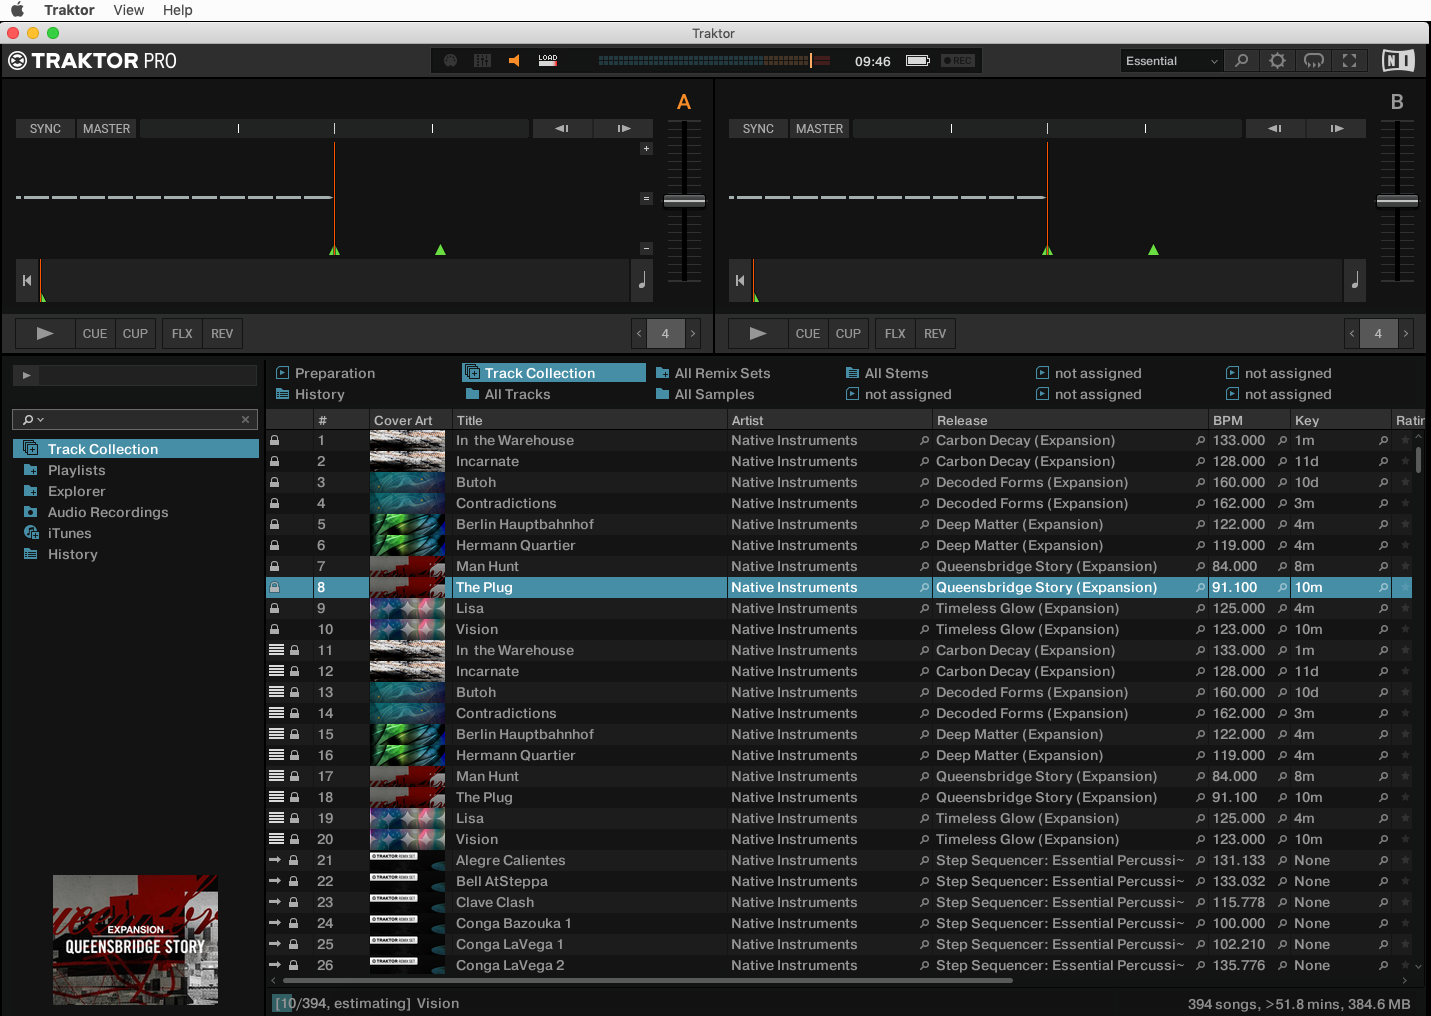Toggle the REC audio recorder button
1431x1016 pixels.
(958, 61)
